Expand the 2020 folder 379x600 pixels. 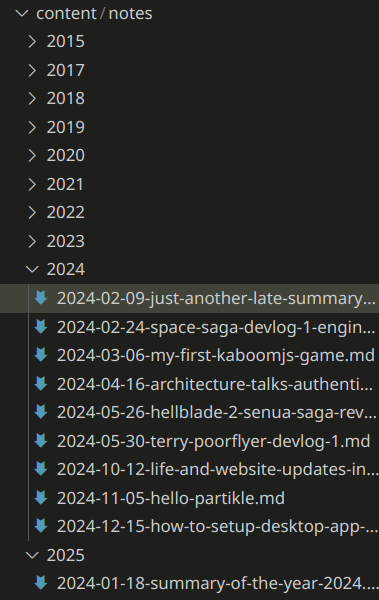pos(32,155)
